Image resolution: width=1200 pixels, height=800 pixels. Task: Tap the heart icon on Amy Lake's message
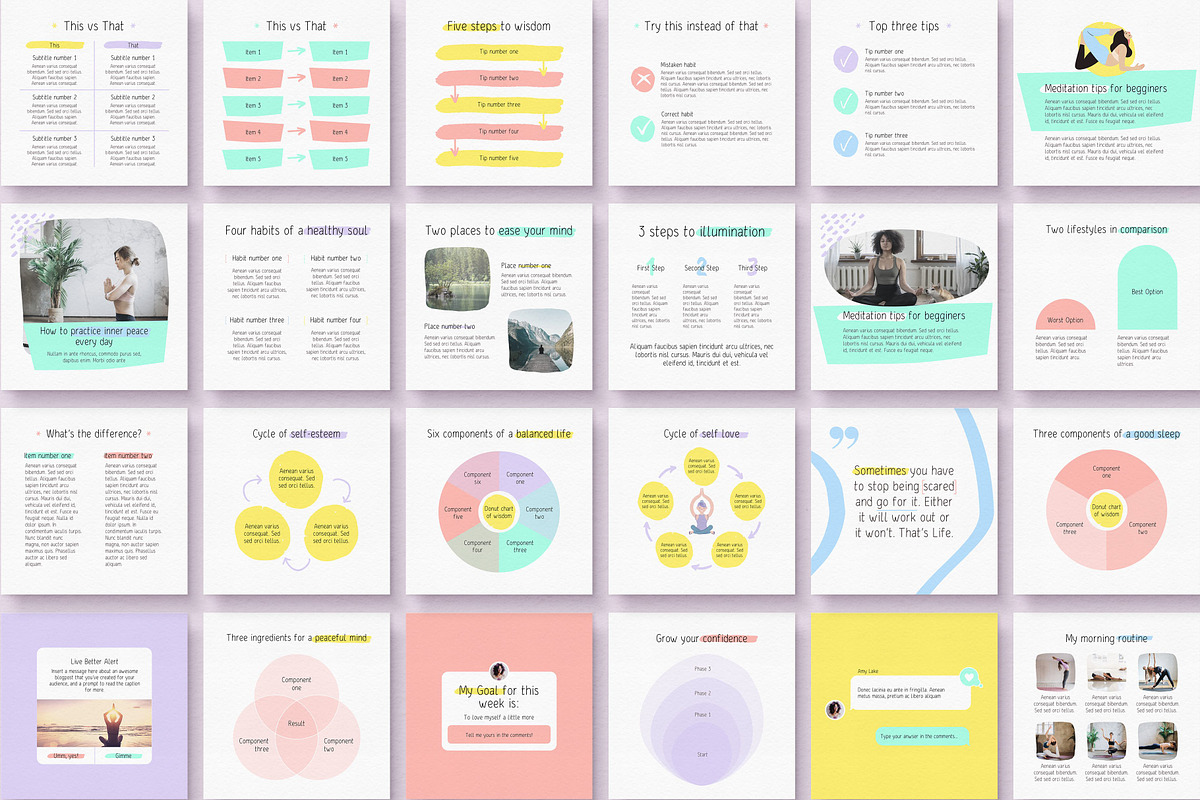[x=968, y=677]
